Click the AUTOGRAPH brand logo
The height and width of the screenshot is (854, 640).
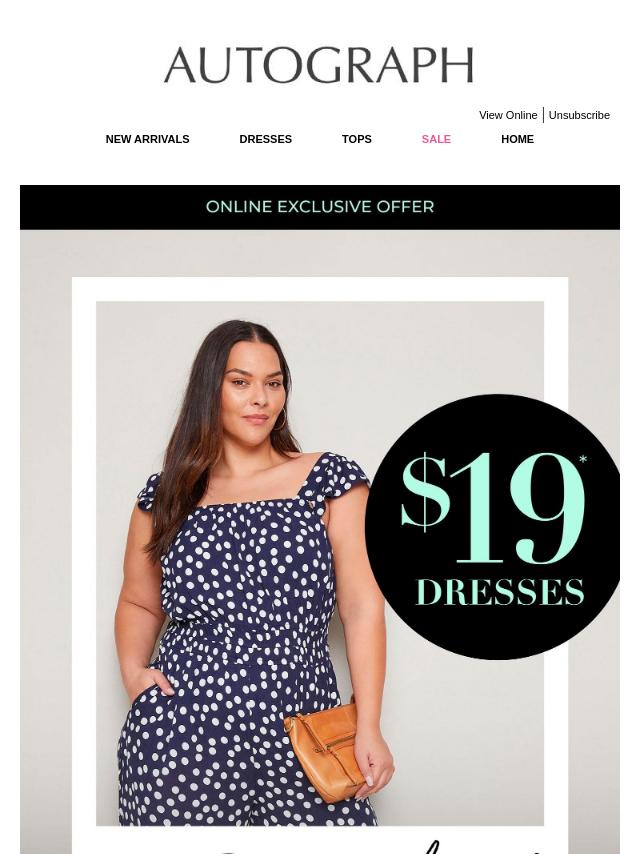(319, 65)
